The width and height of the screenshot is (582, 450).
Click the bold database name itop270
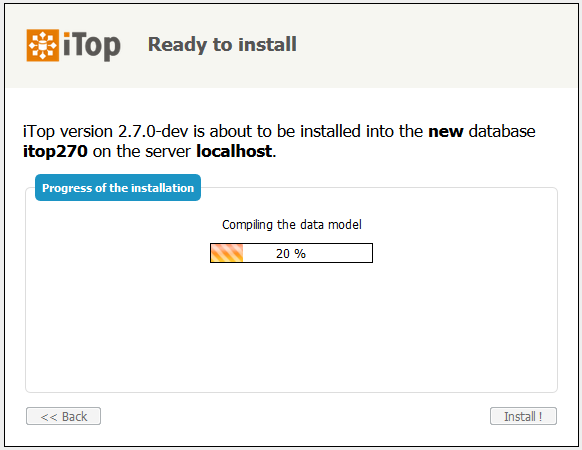[55, 151]
